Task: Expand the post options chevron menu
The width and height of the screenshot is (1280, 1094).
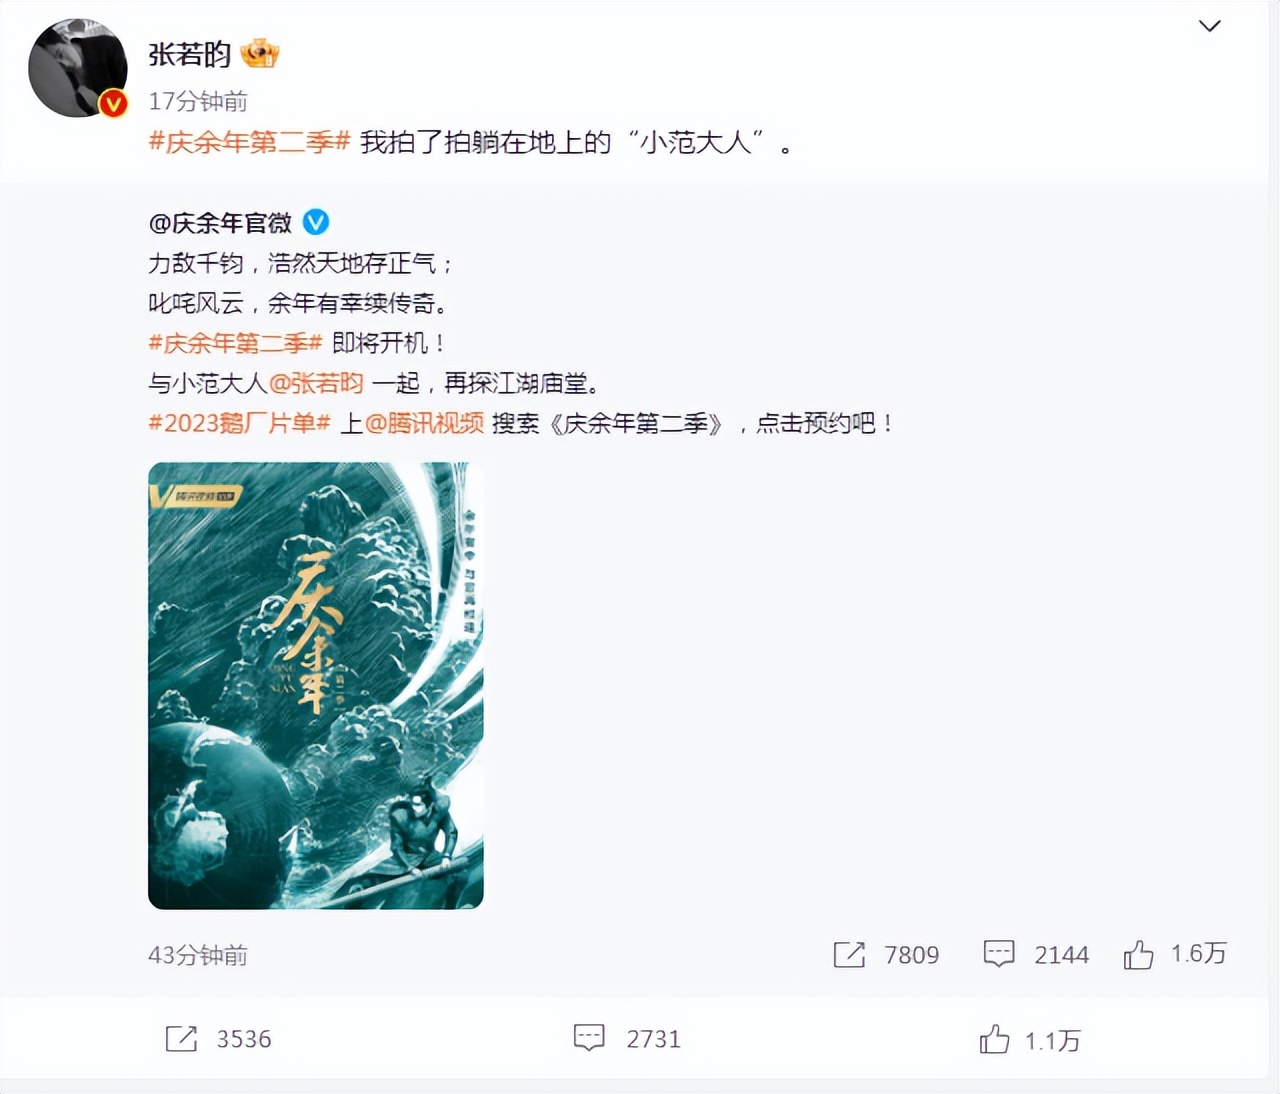Action: click(x=1210, y=26)
